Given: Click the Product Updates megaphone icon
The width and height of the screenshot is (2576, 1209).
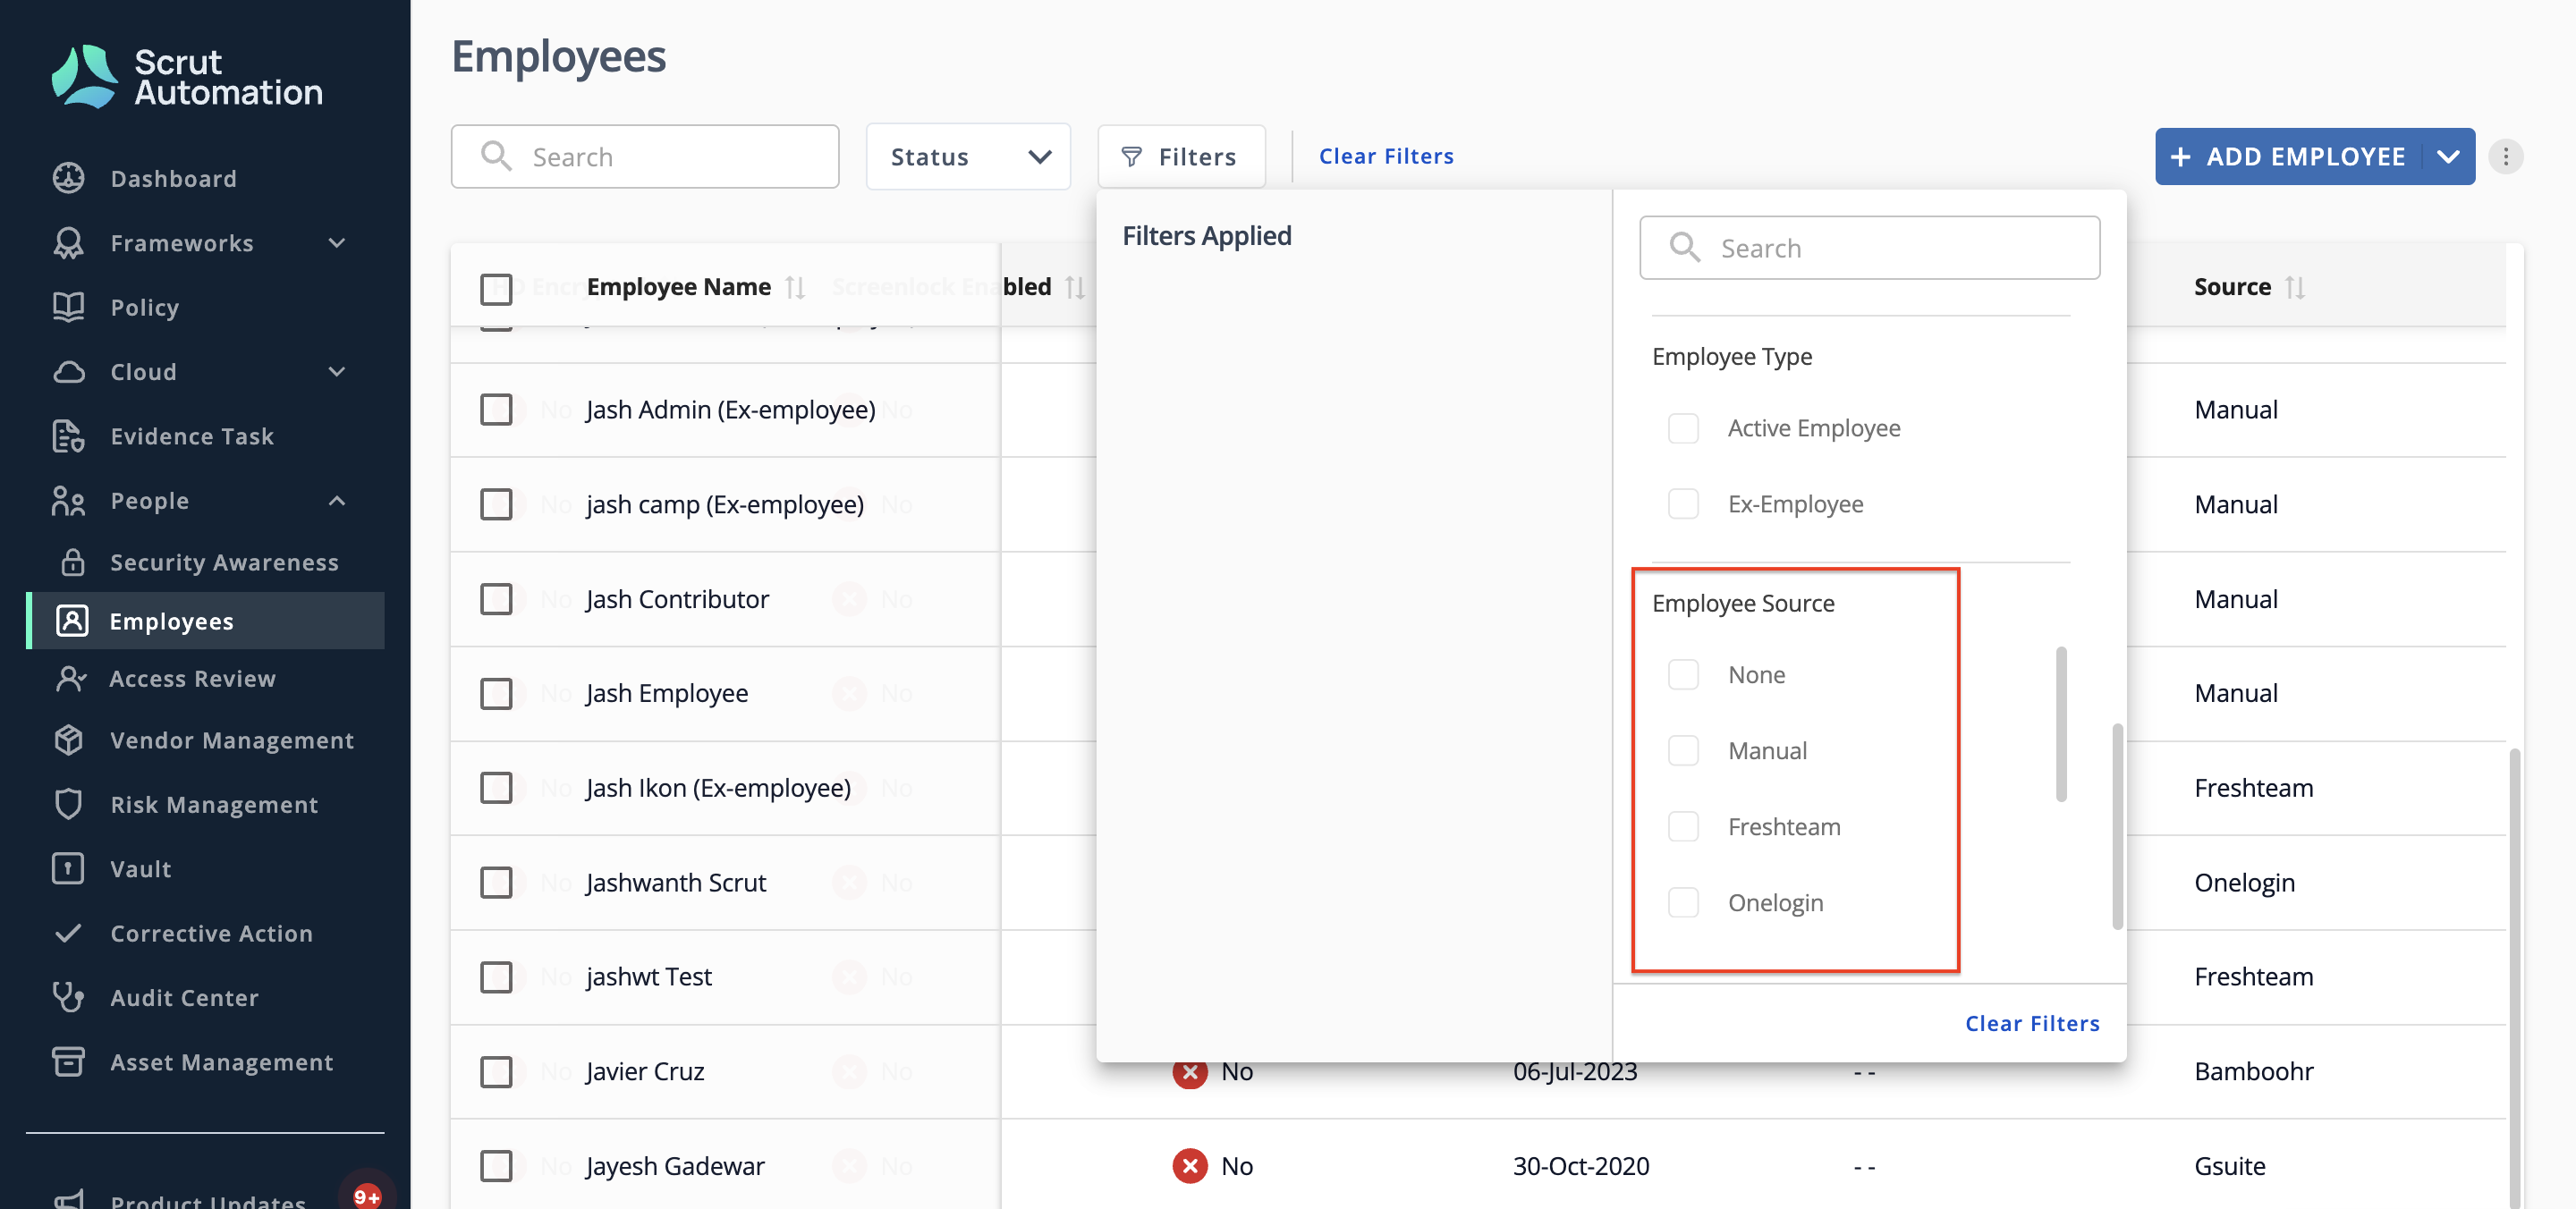Looking at the screenshot, I should 69,1199.
